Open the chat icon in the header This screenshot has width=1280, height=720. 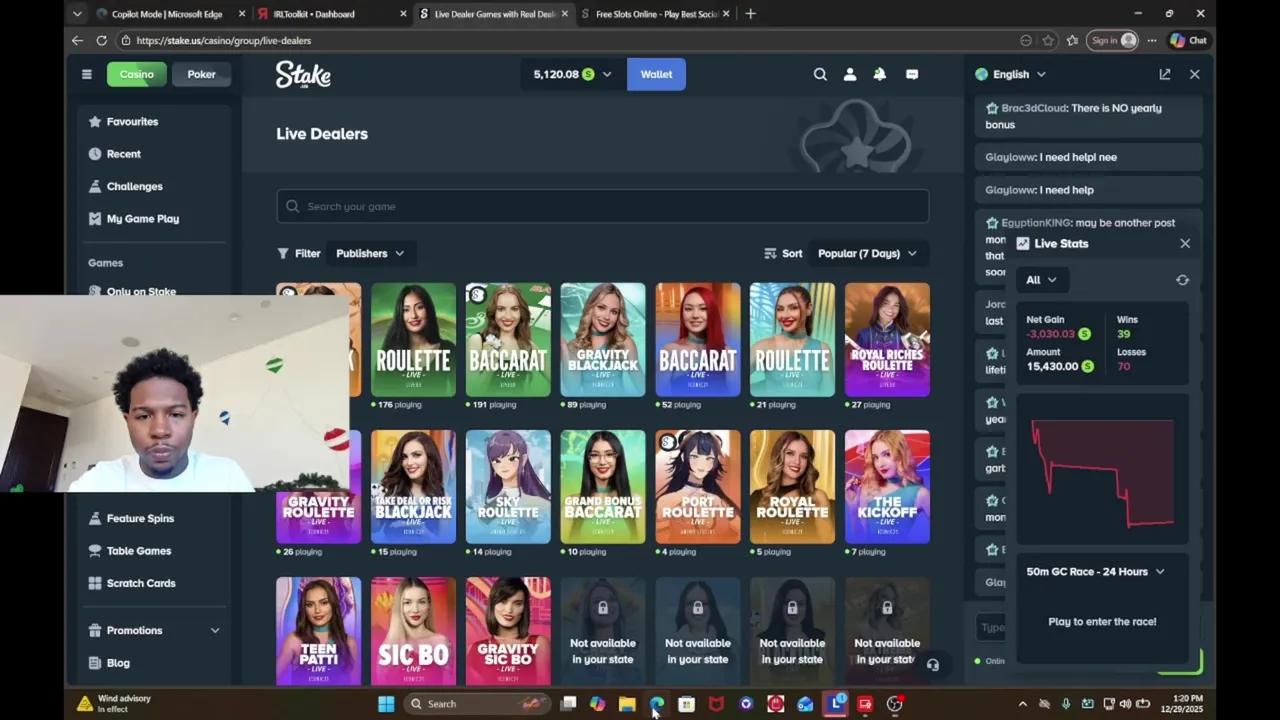(911, 74)
